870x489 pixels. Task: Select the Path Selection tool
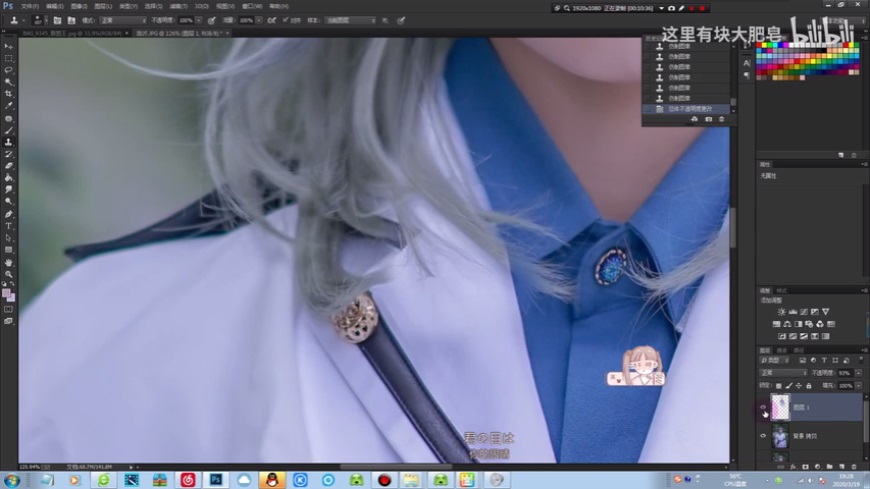pos(8,238)
